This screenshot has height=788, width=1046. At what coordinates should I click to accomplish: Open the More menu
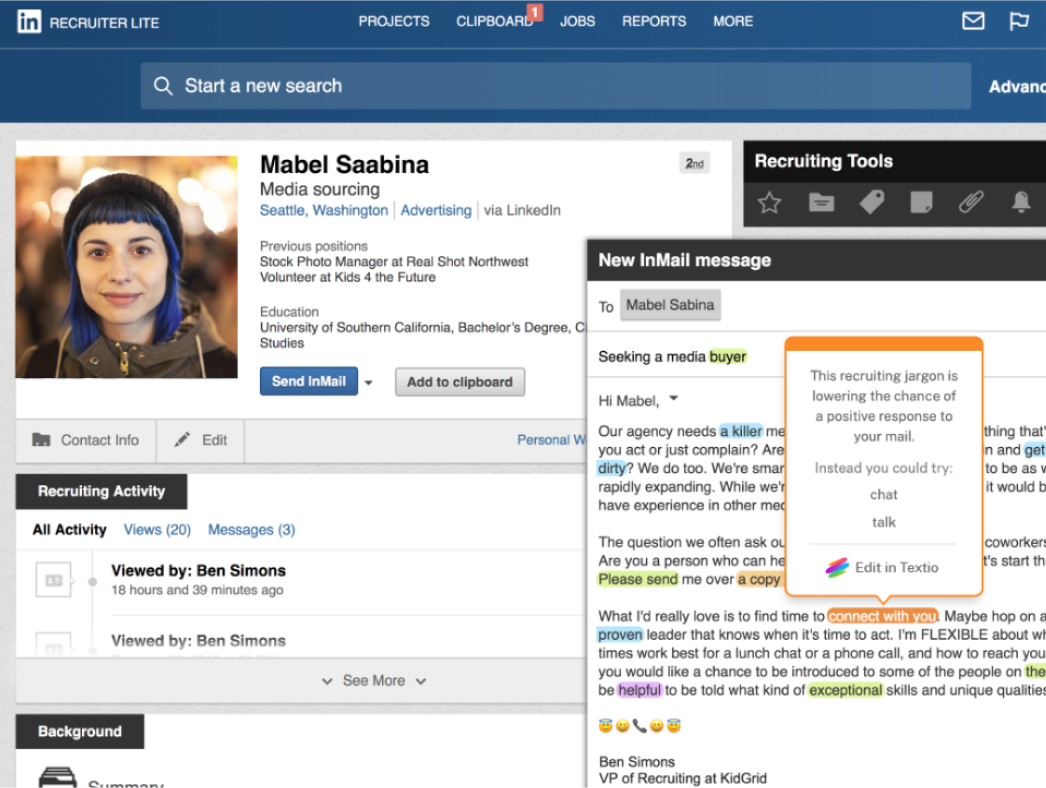pos(732,21)
